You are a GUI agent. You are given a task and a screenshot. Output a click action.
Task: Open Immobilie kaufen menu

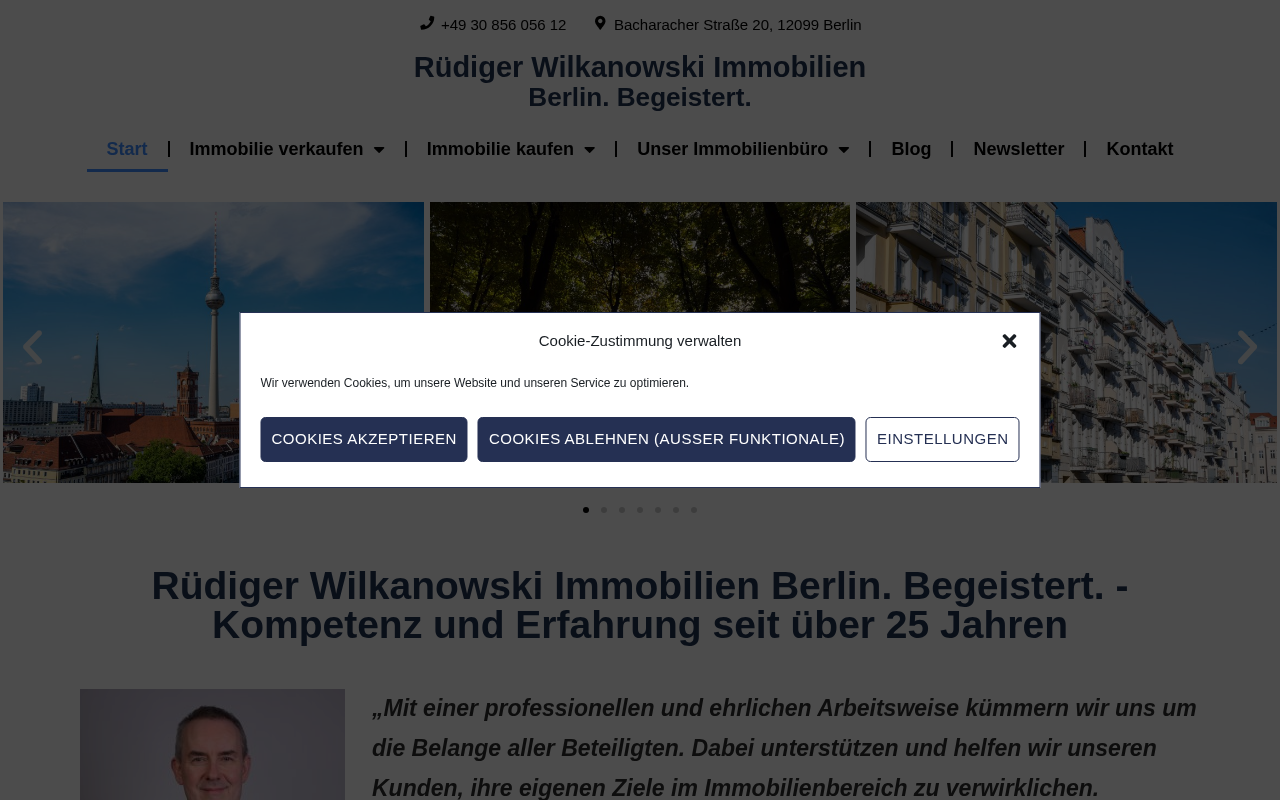pyautogui.click(x=500, y=149)
